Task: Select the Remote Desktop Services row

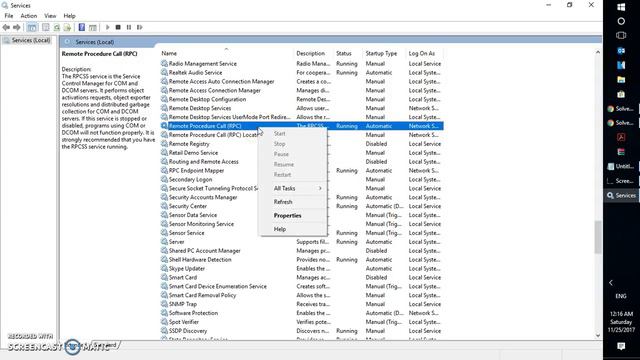Action: coord(301,108)
